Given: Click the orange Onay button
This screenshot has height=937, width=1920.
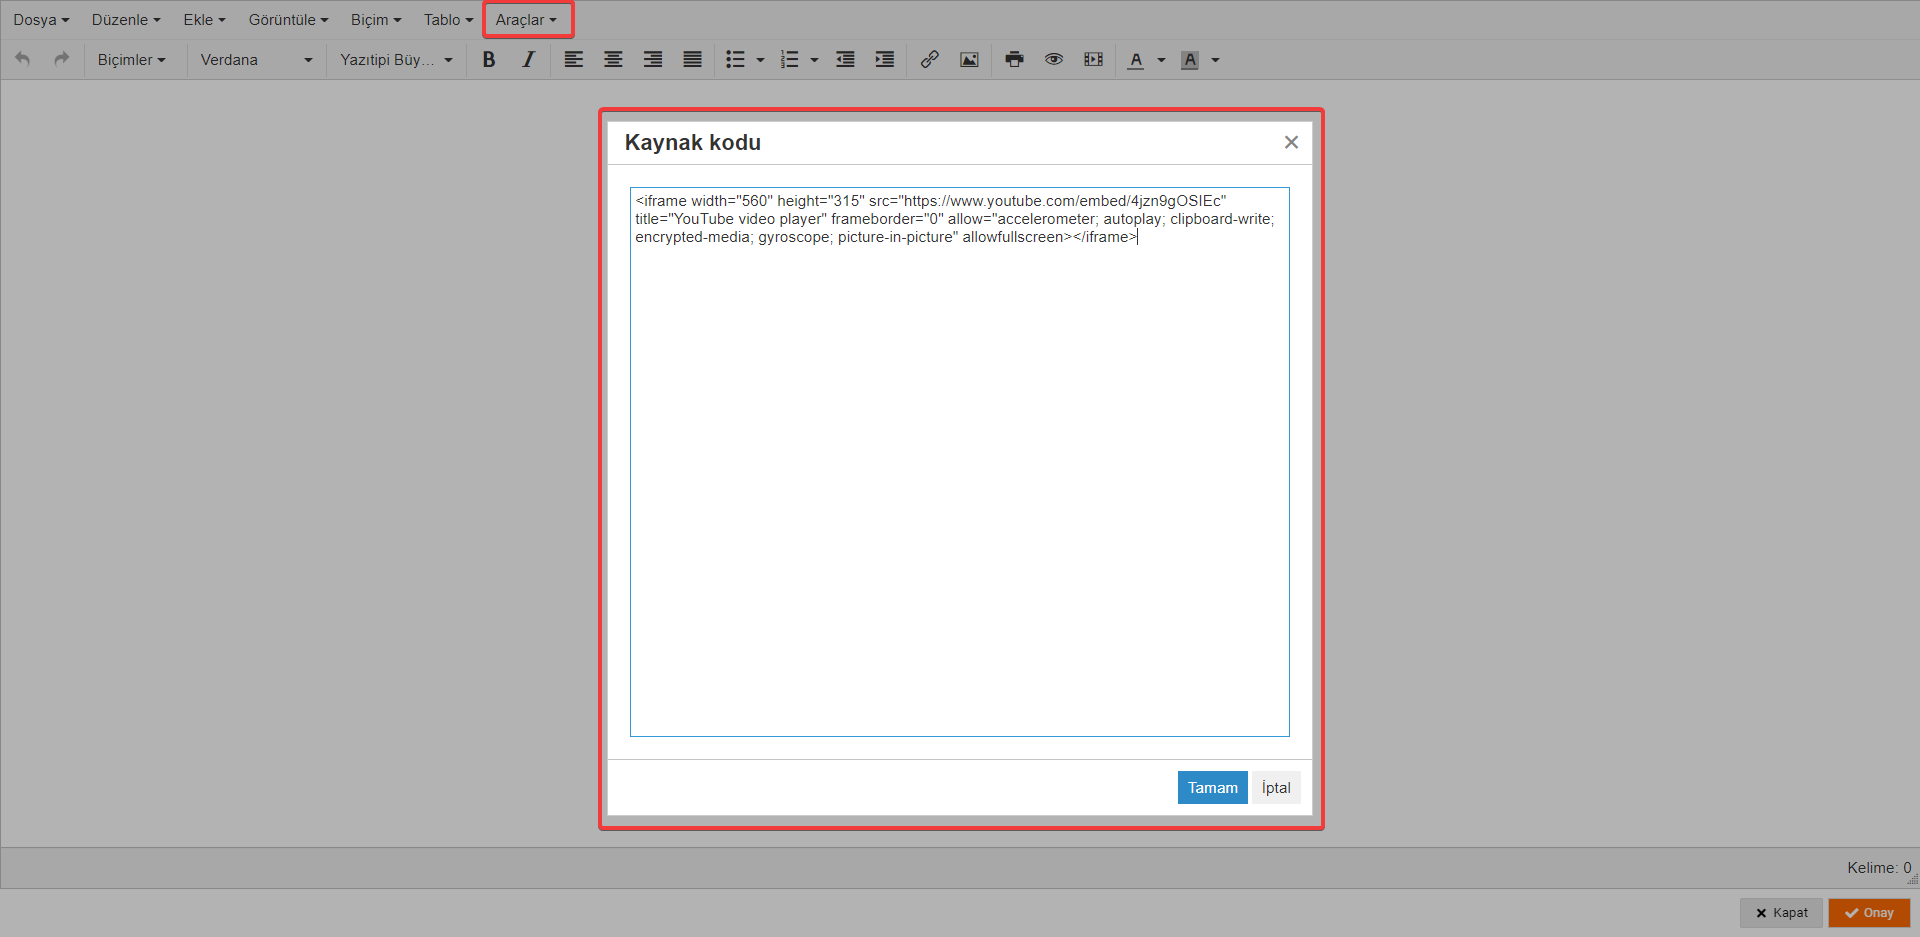Looking at the screenshot, I should click(x=1869, y=913).
